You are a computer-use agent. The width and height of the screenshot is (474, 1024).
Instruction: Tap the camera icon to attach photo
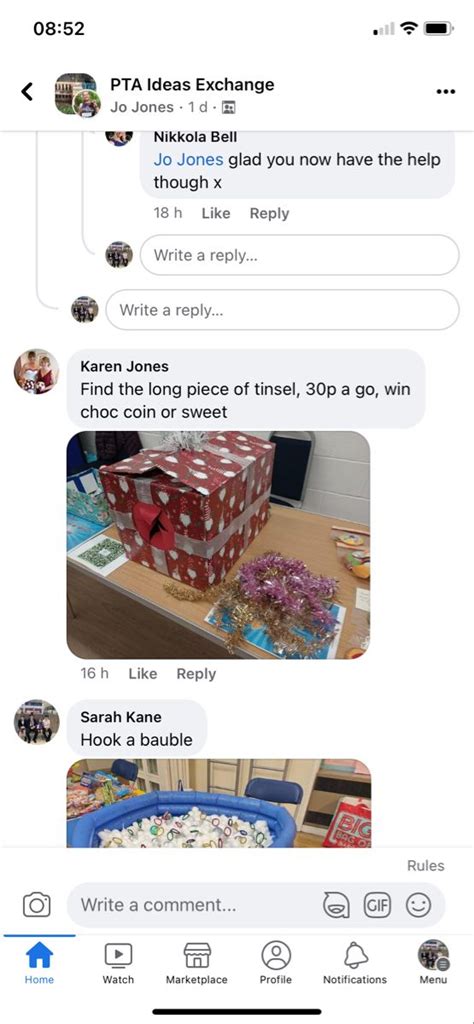click(37, 904)
